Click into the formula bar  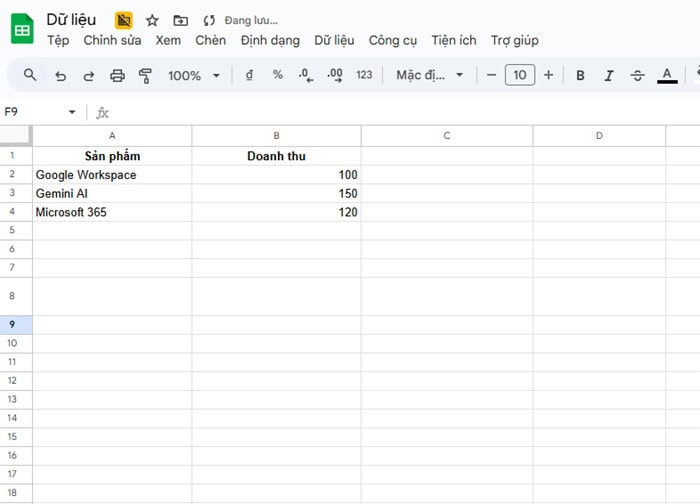(402, 112)
